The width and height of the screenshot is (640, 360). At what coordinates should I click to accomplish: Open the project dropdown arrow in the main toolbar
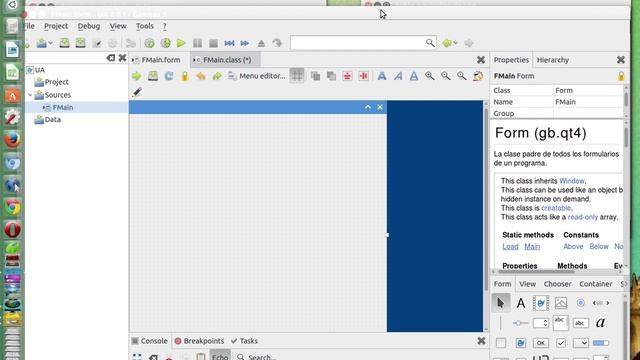point(50,43)
